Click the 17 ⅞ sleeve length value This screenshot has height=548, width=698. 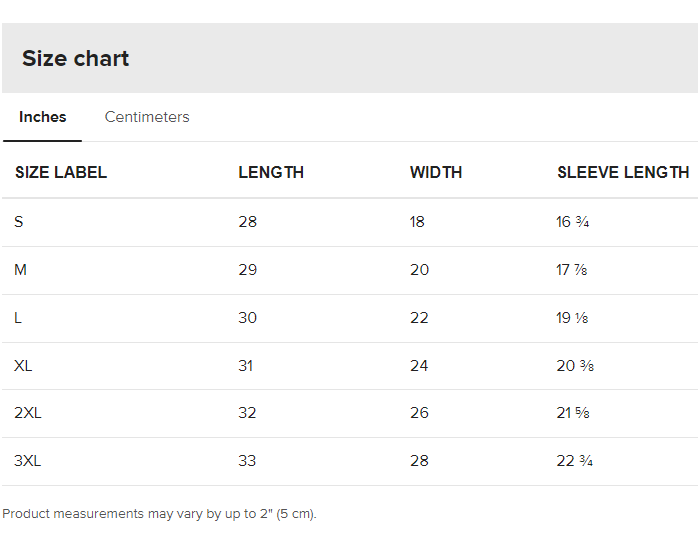[572, 270]
